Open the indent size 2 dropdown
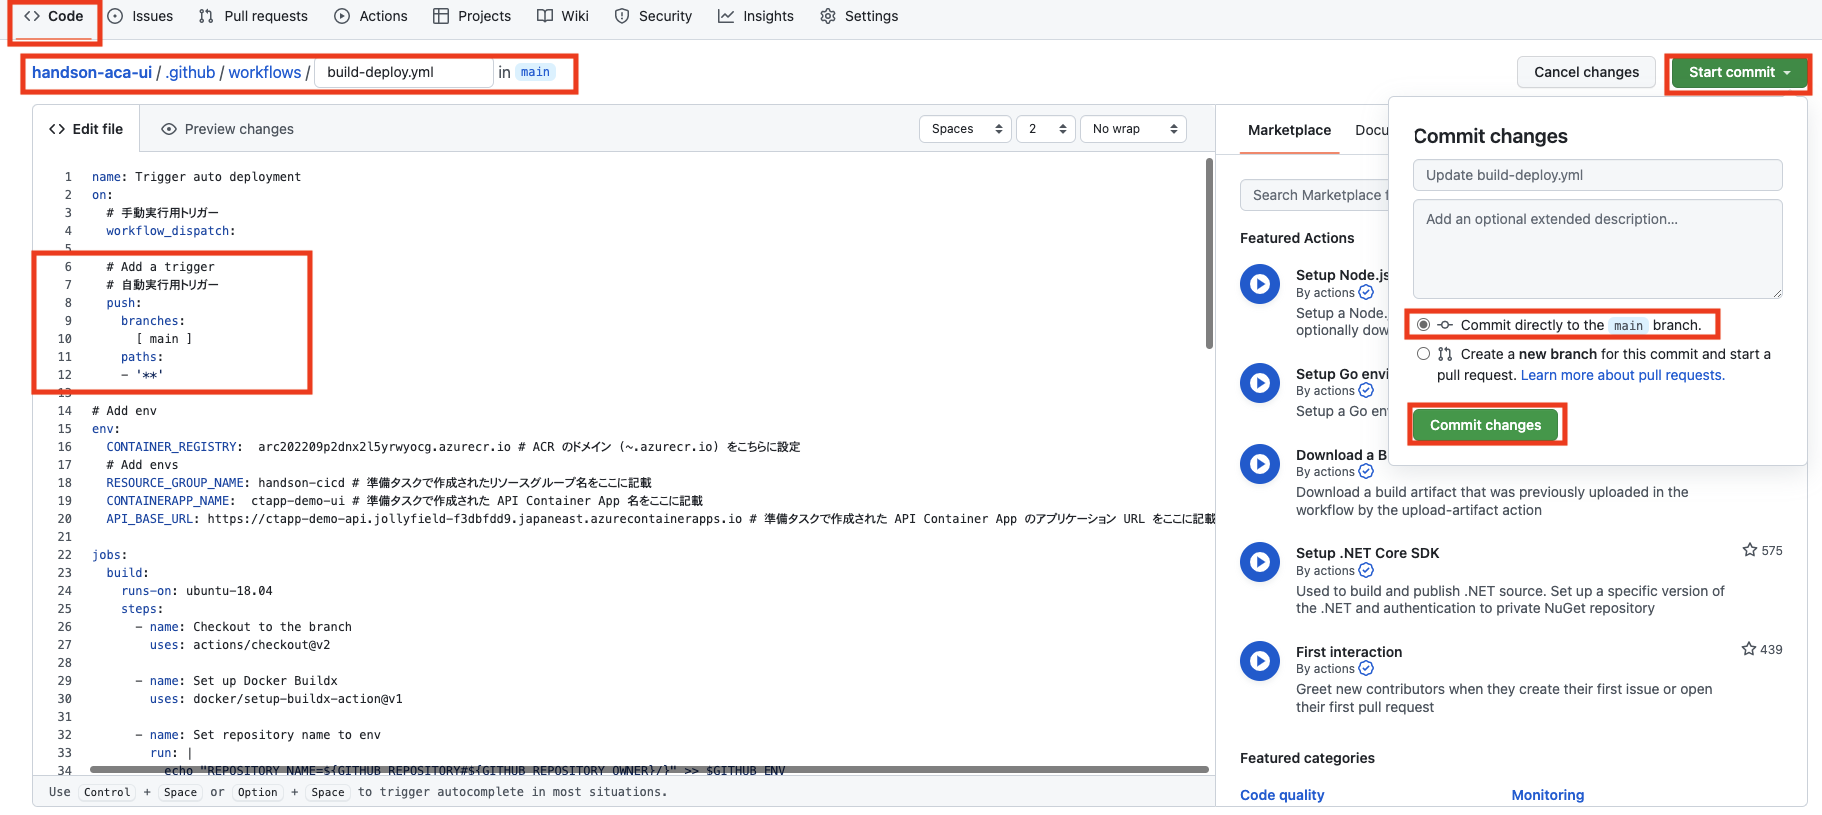 click(1046, 129)
